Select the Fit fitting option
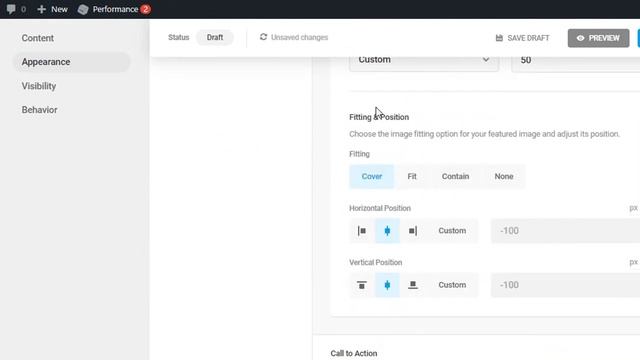 [412, 176]
